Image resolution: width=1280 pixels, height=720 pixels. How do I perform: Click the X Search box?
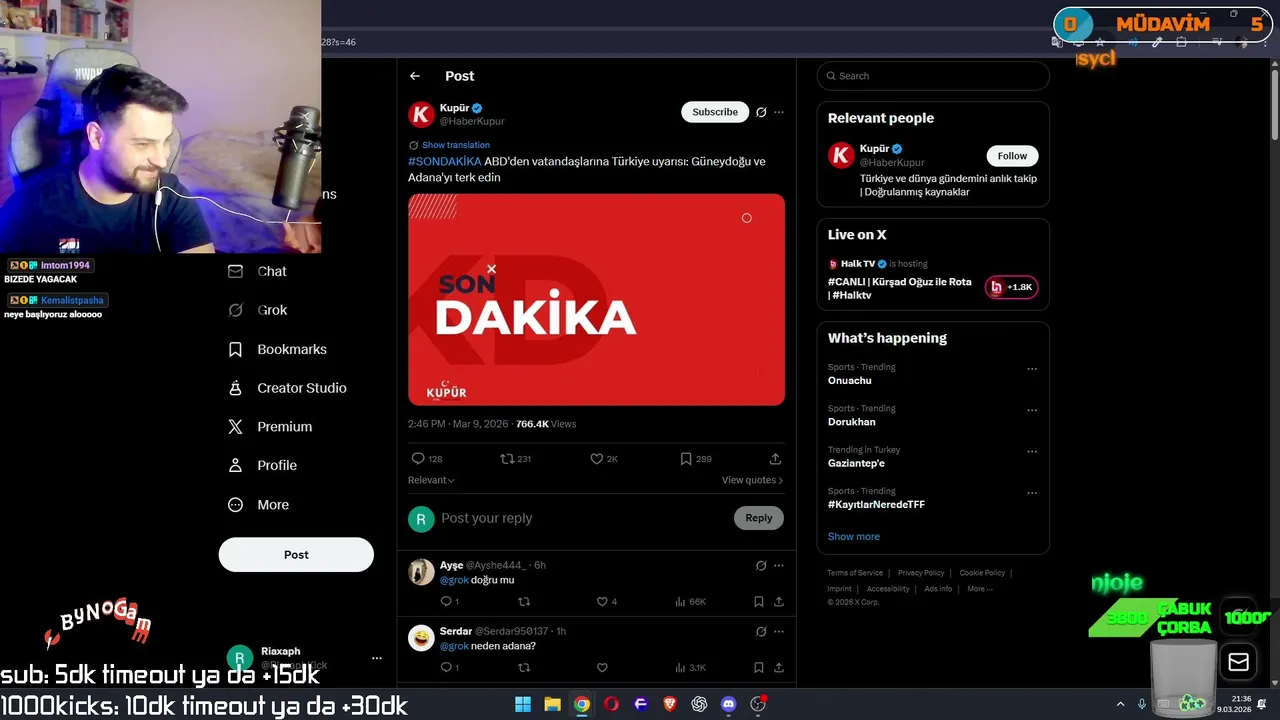pos(933,76)
